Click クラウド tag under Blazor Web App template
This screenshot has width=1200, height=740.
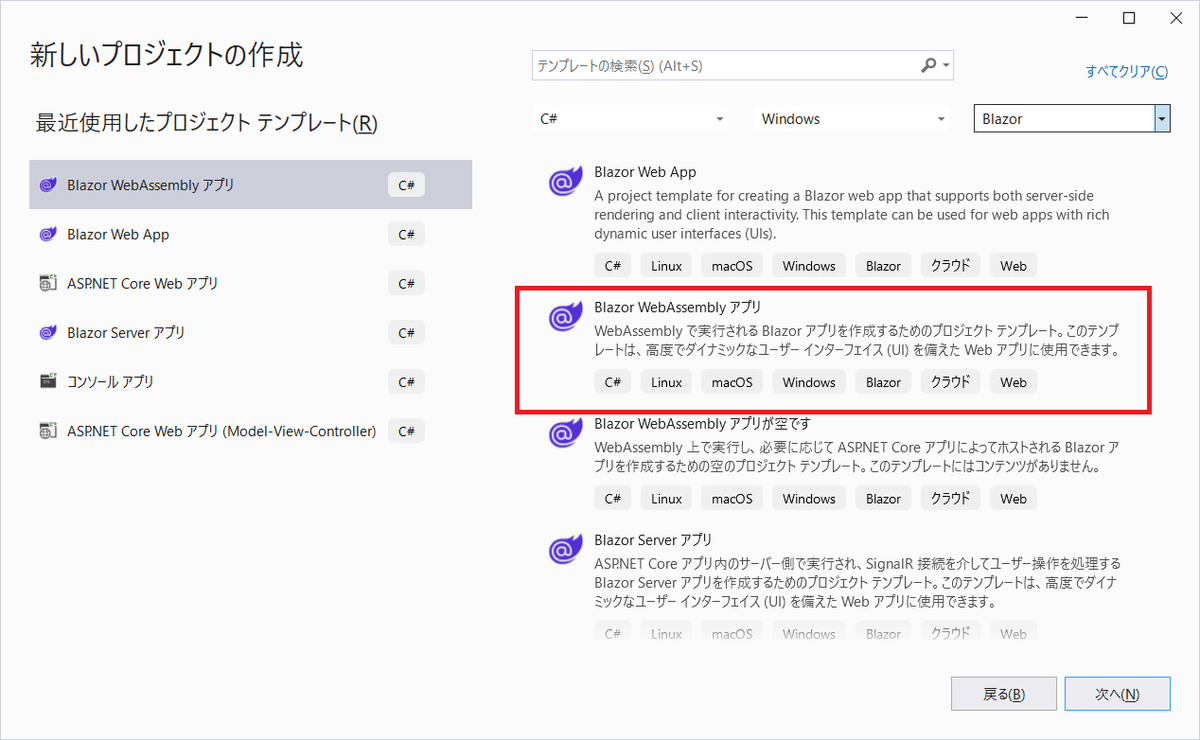click(x=950, y=266)
